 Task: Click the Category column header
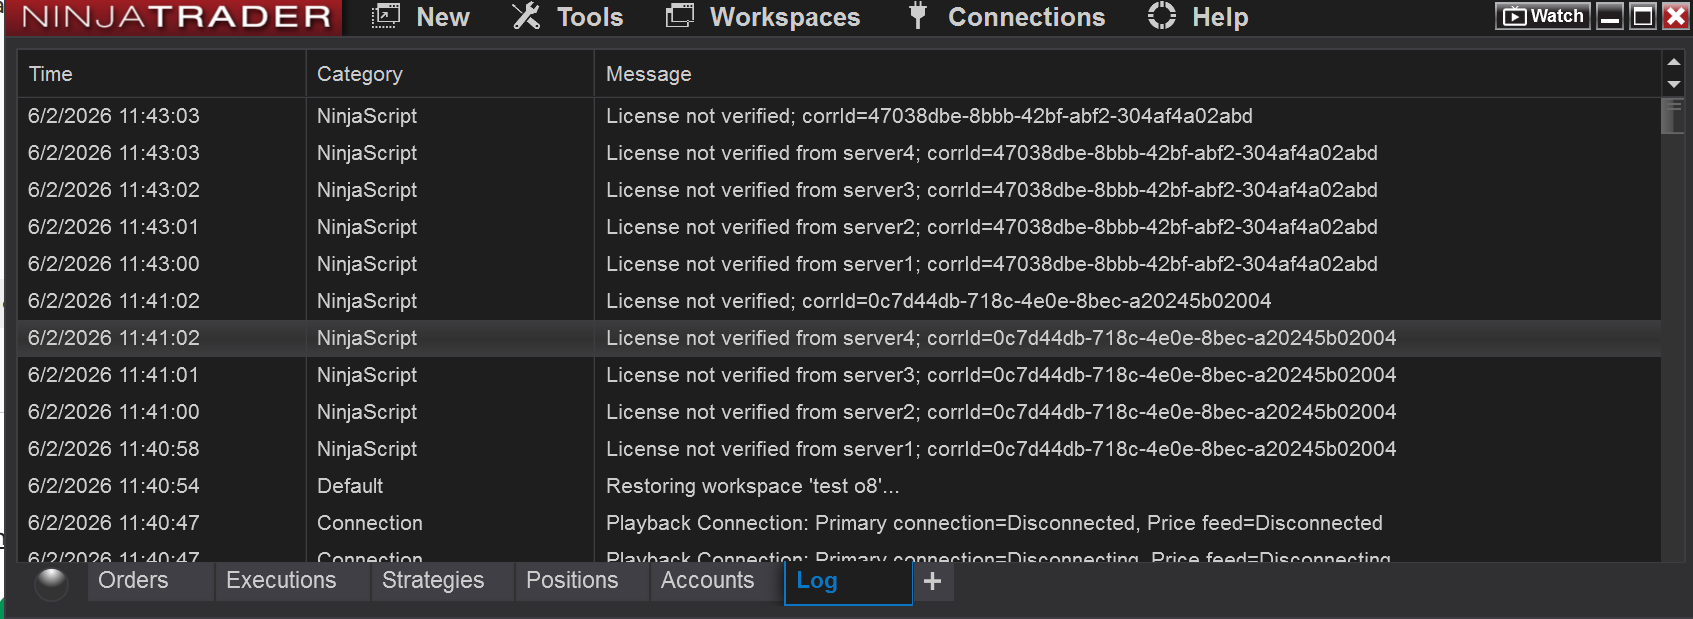pyautogui.click(x=359, y=74)
